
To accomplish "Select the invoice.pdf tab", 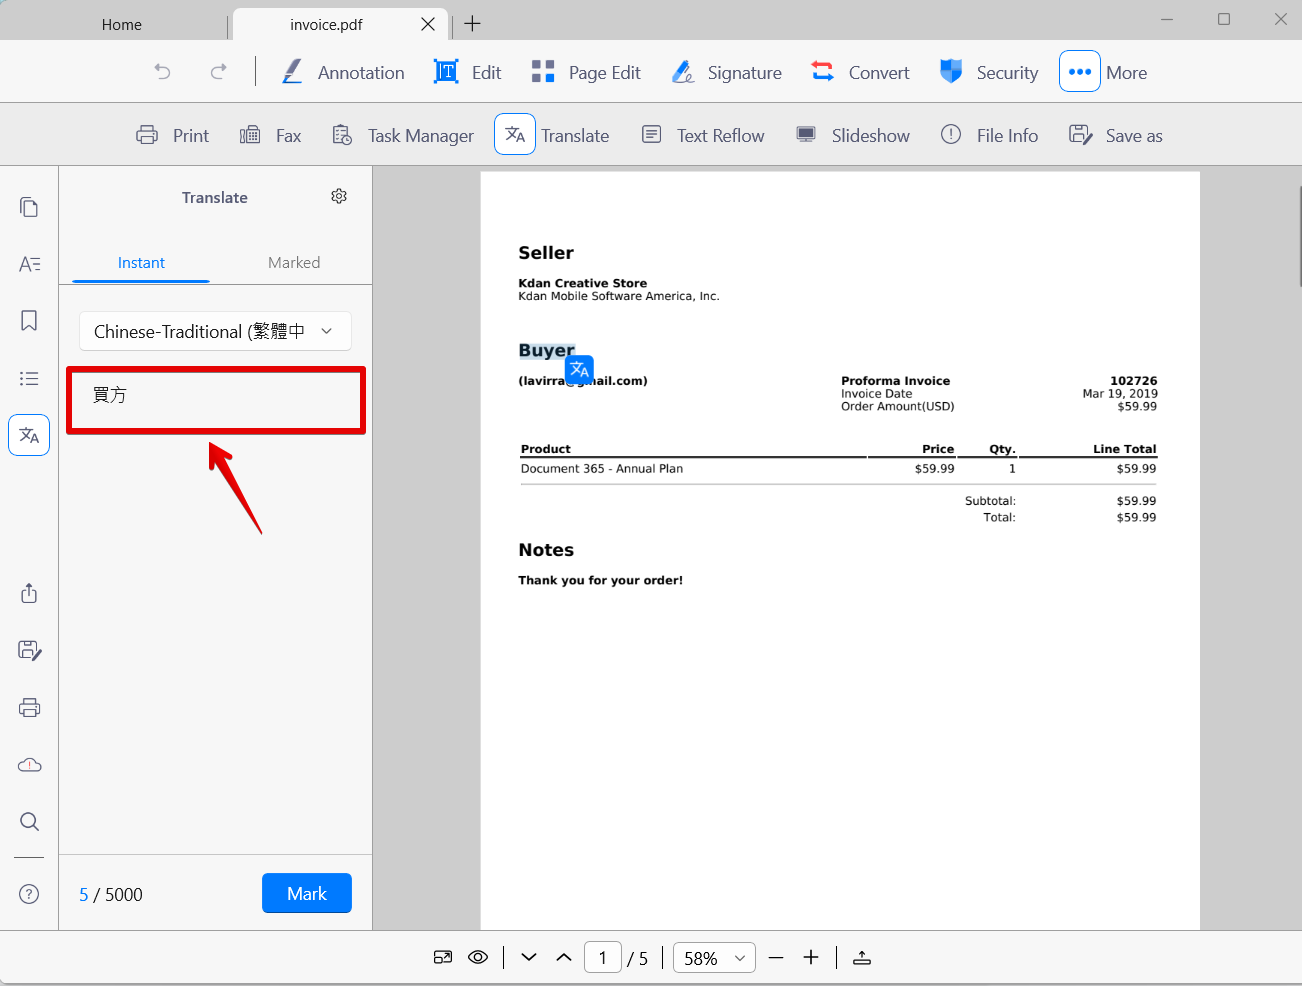I will click(326, 24).
